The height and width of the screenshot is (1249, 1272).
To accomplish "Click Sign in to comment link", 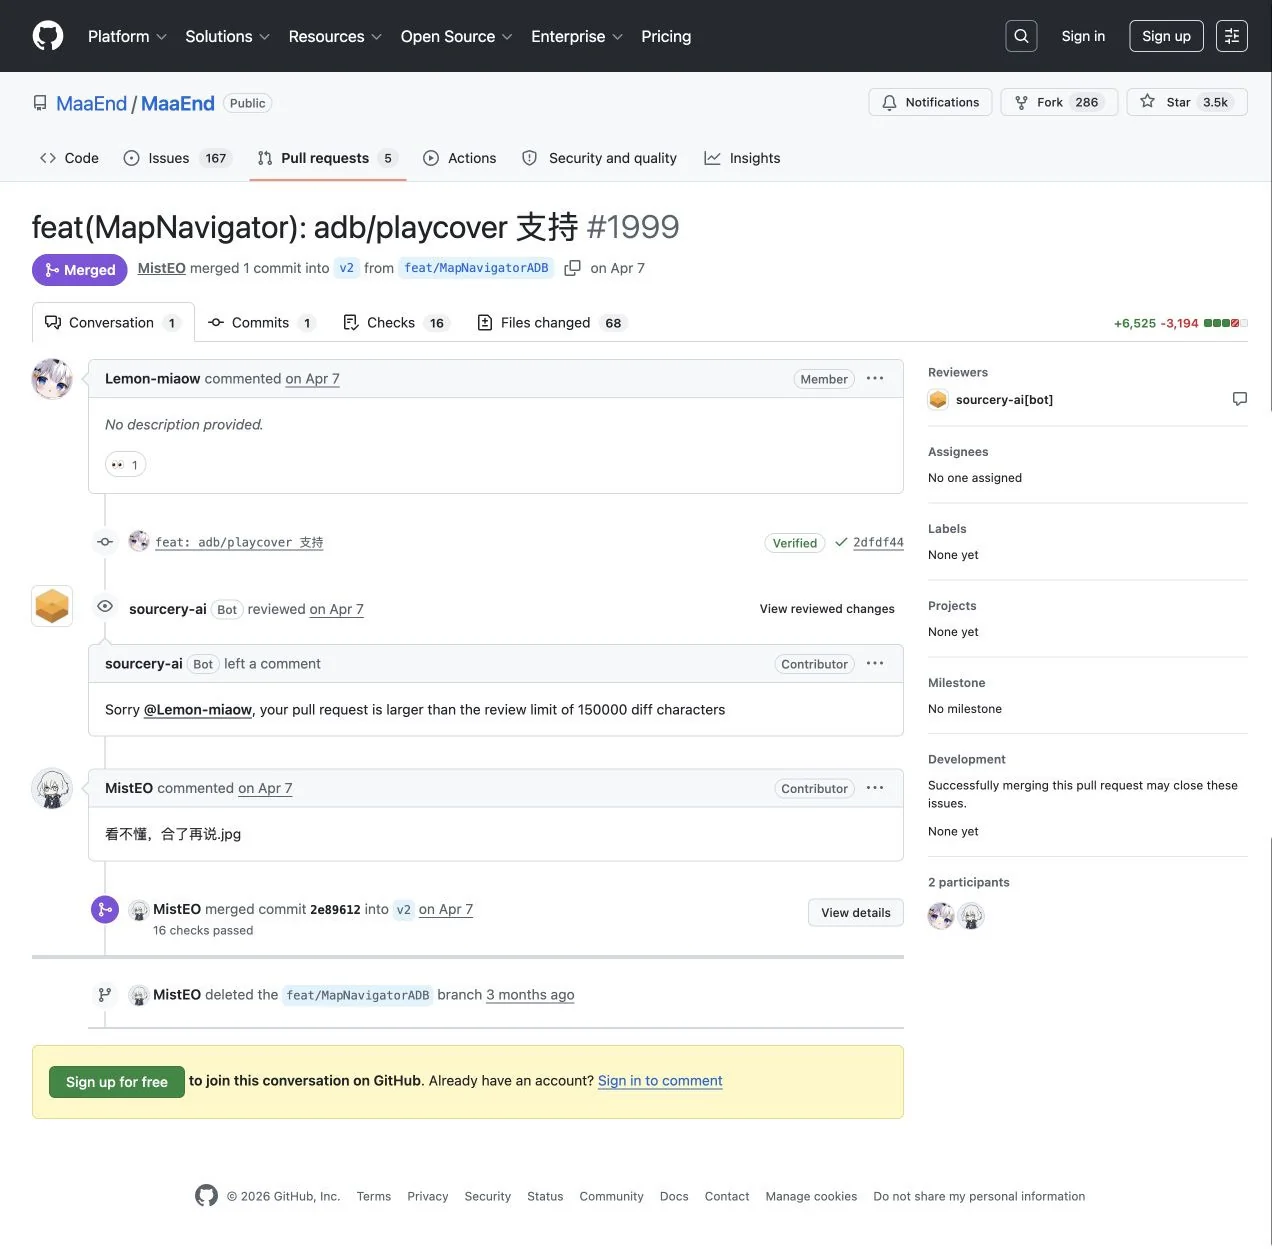I will [x=660, y=1081].
